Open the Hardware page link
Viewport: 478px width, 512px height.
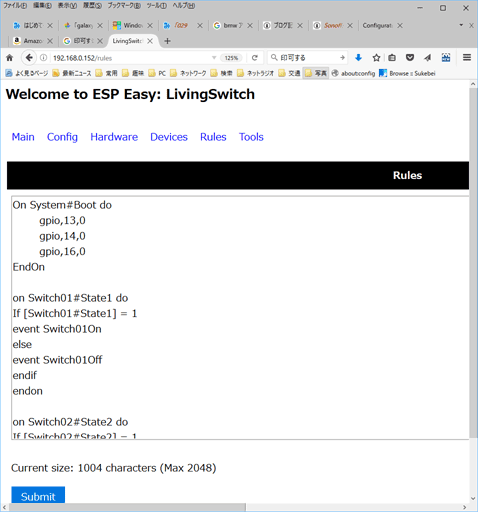point(114,137)
